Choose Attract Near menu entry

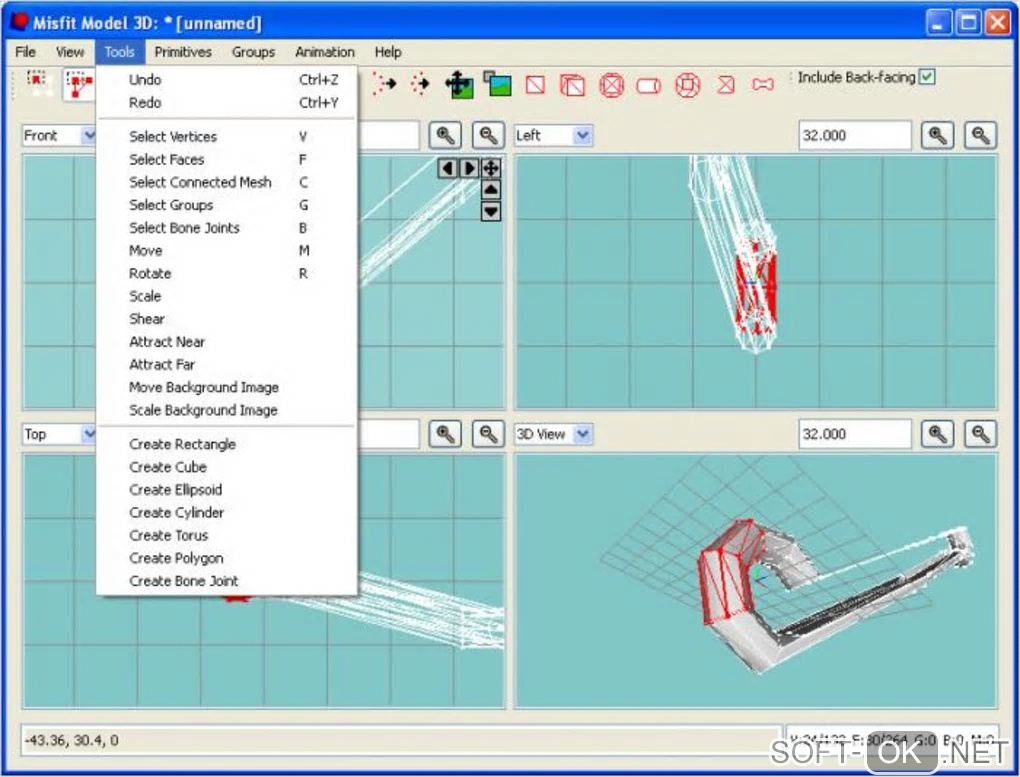tap(226, 342)
